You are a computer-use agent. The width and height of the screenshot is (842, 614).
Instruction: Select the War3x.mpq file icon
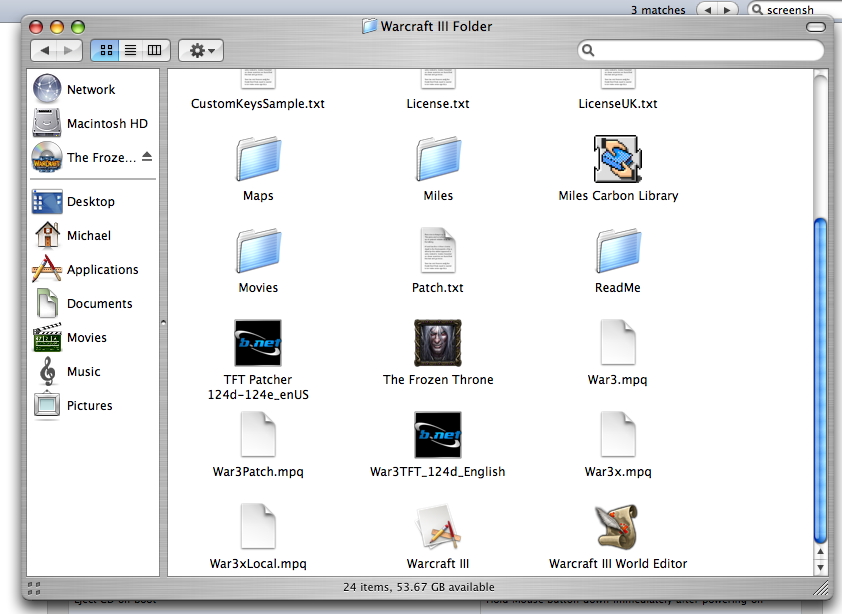618,435
